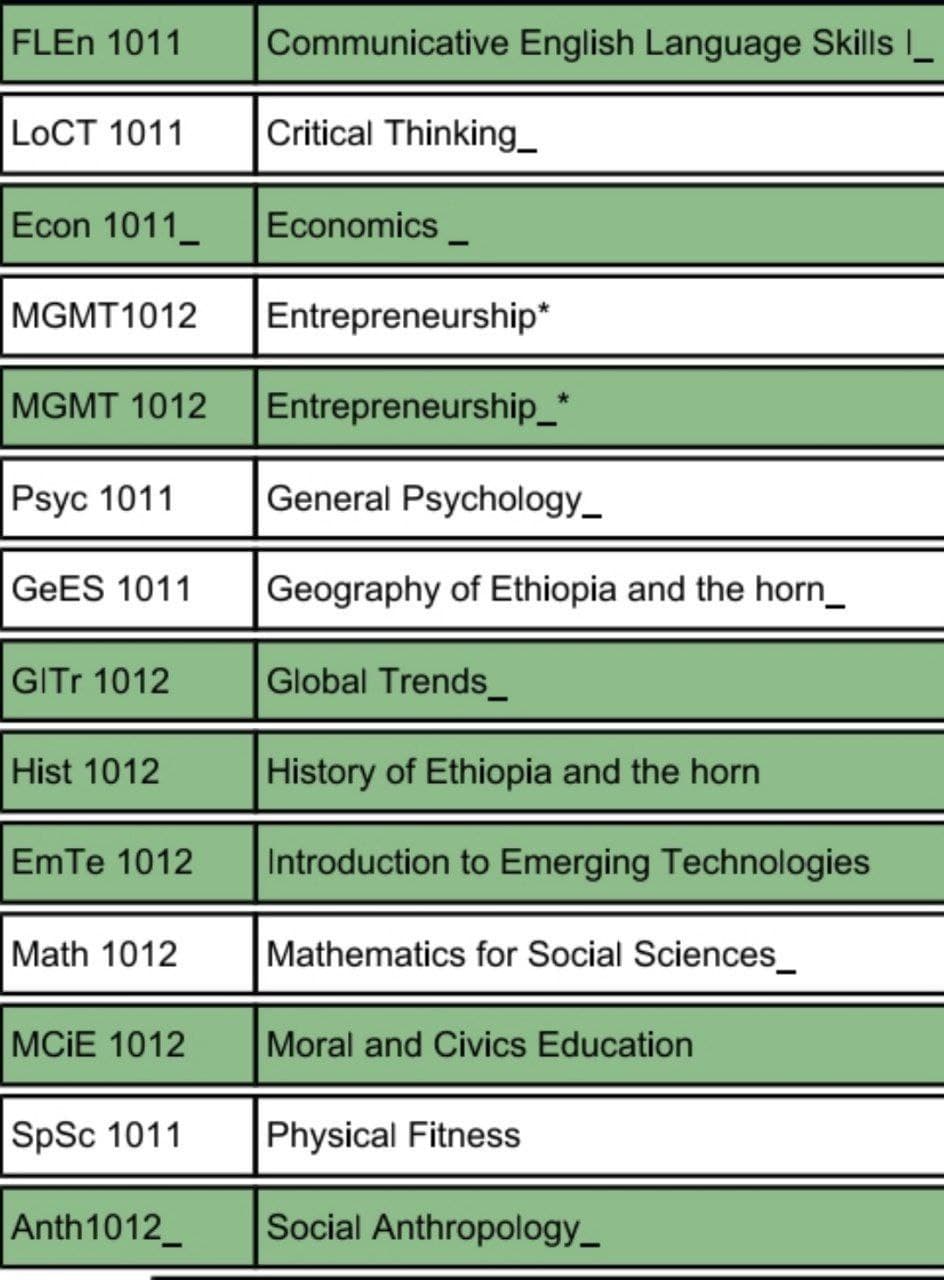944x1280 pixels.
Task: Click Moral and Civics Education cell
Action: click(x=600, y=1044)
